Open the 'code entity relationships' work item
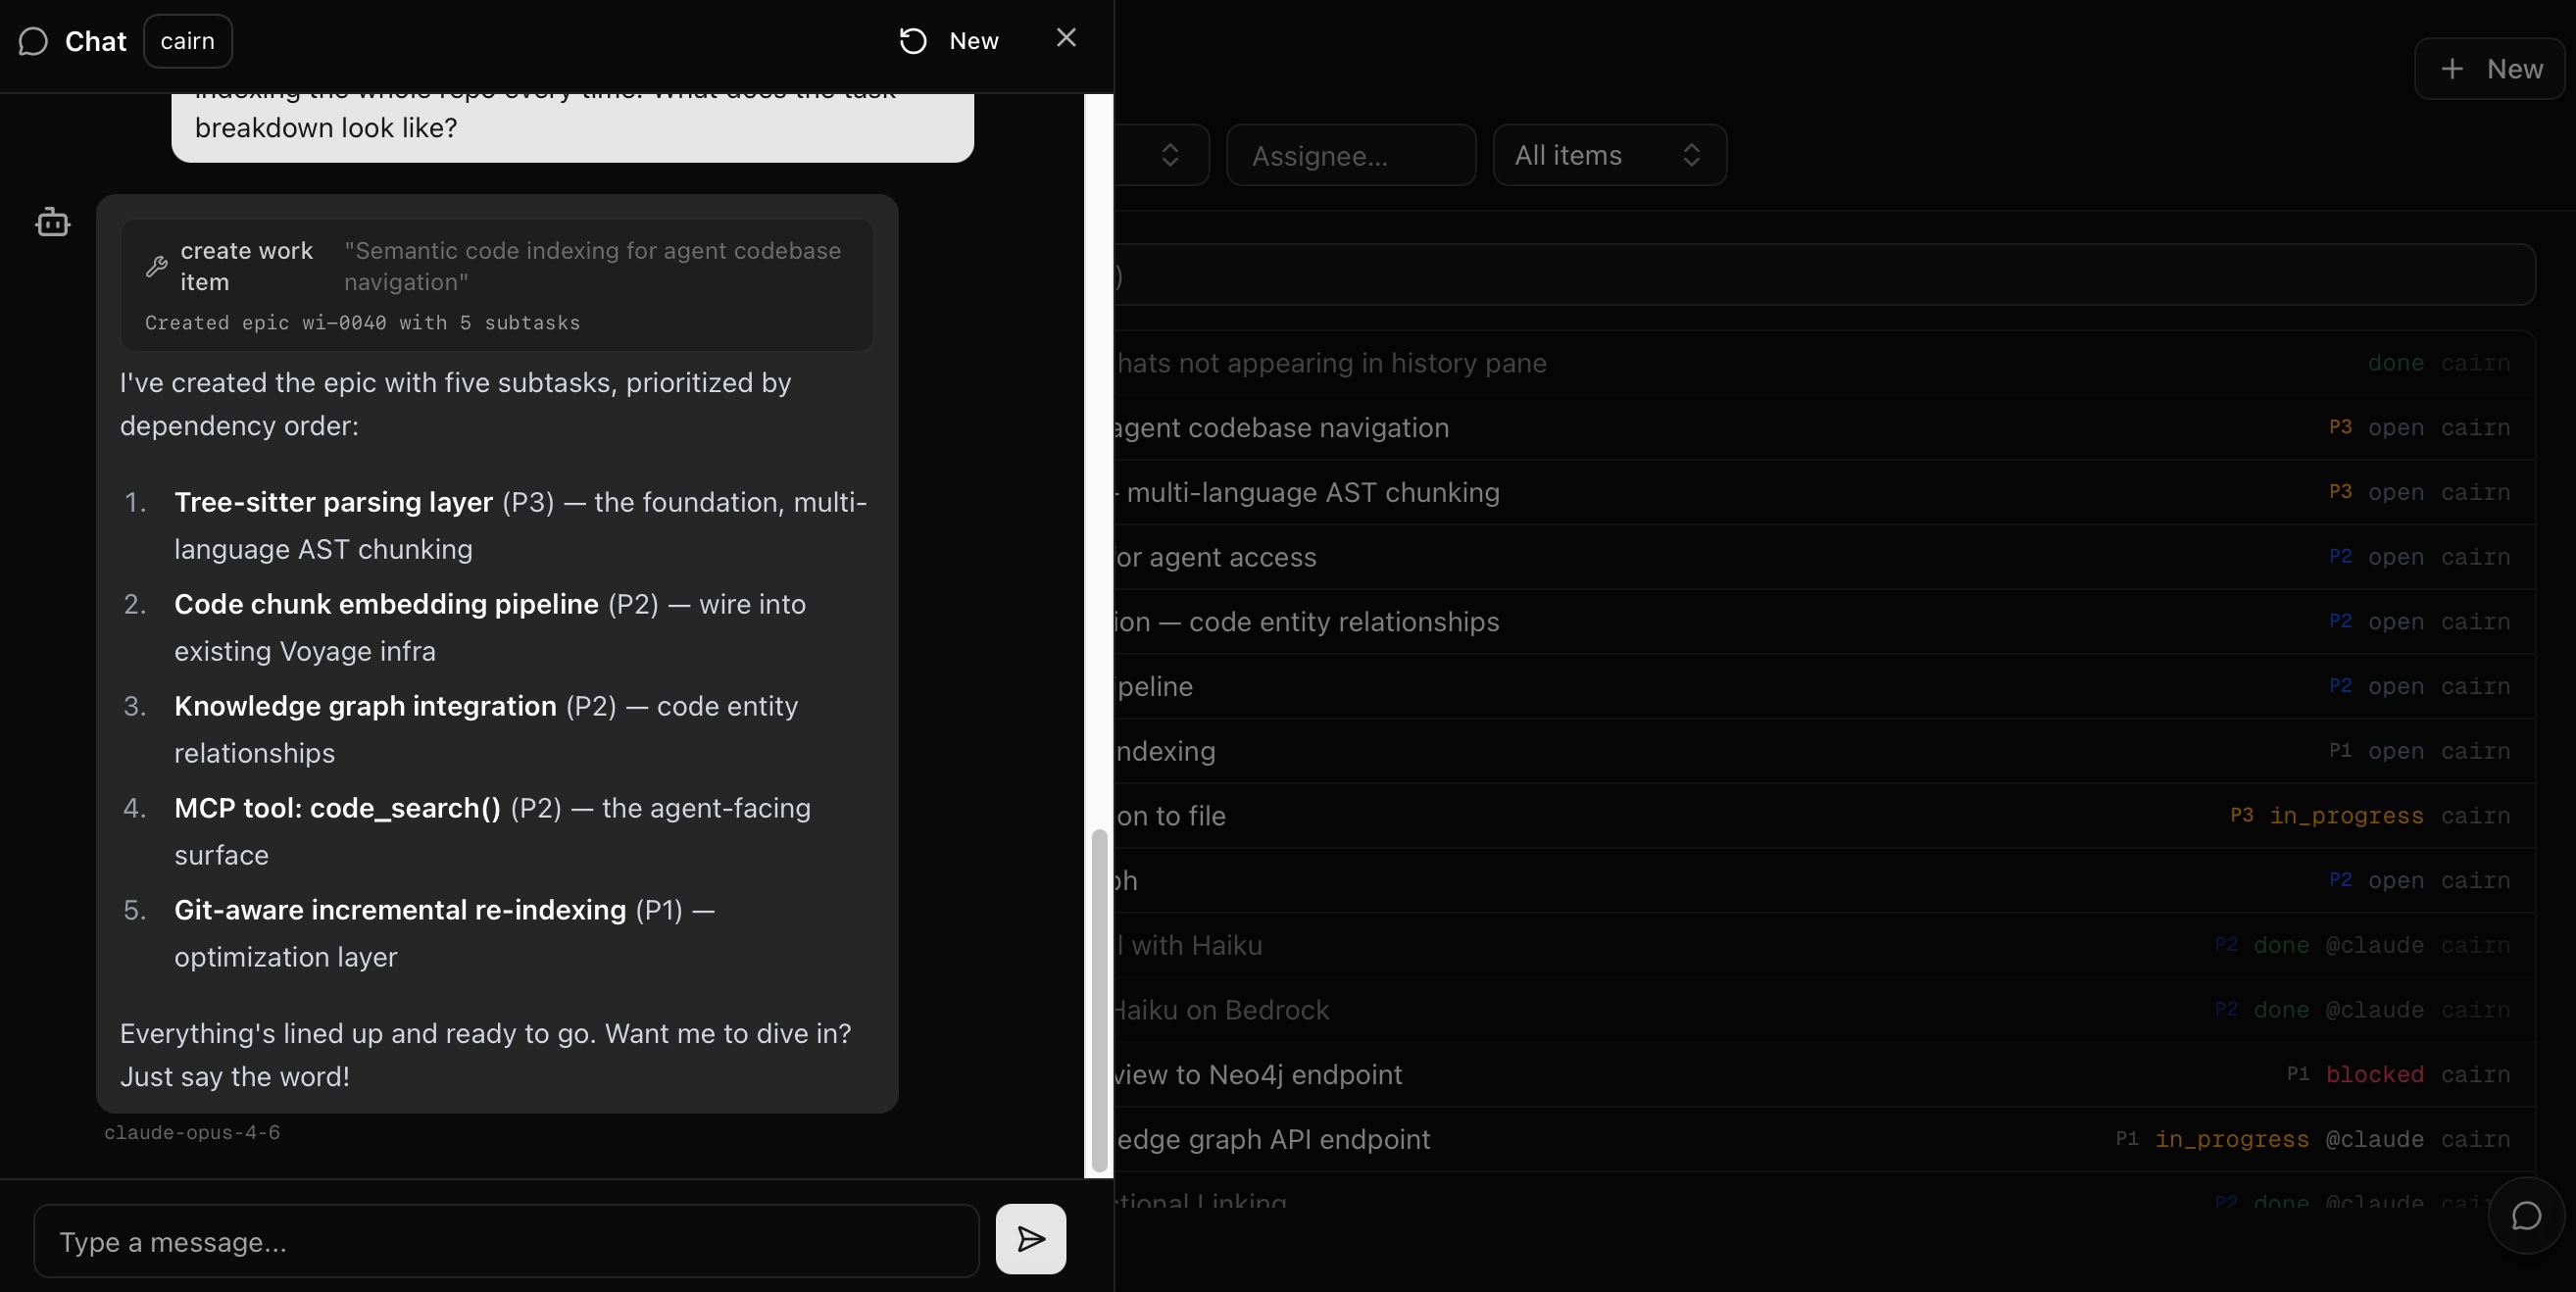Image resolution: width=2576 pixels, height=1292 pixels. (1825, 622)
